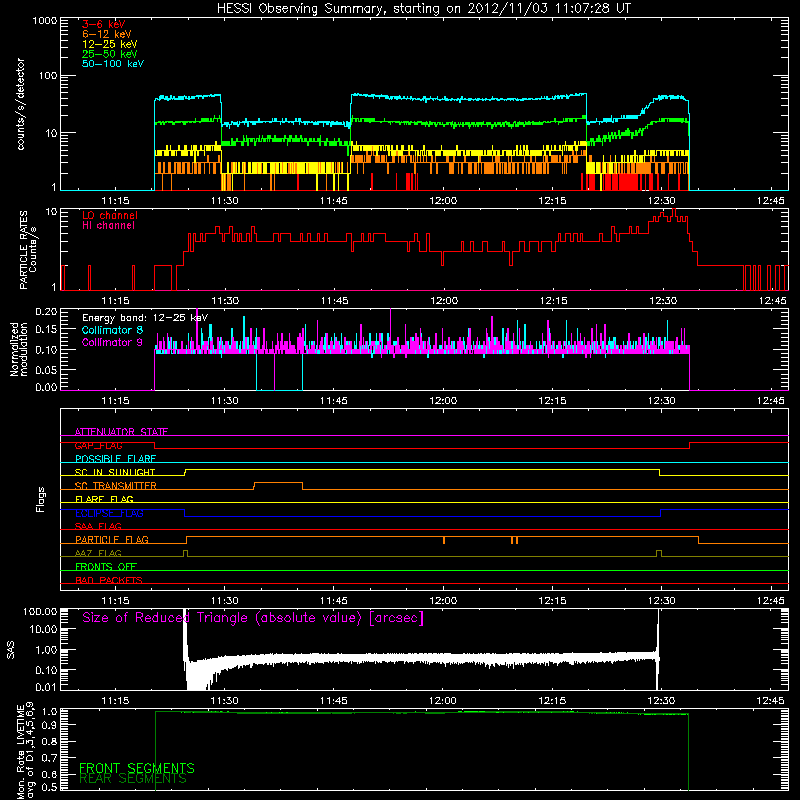Select the 50-100 keV legend label

pyautogui.click(x=113, y=63)
